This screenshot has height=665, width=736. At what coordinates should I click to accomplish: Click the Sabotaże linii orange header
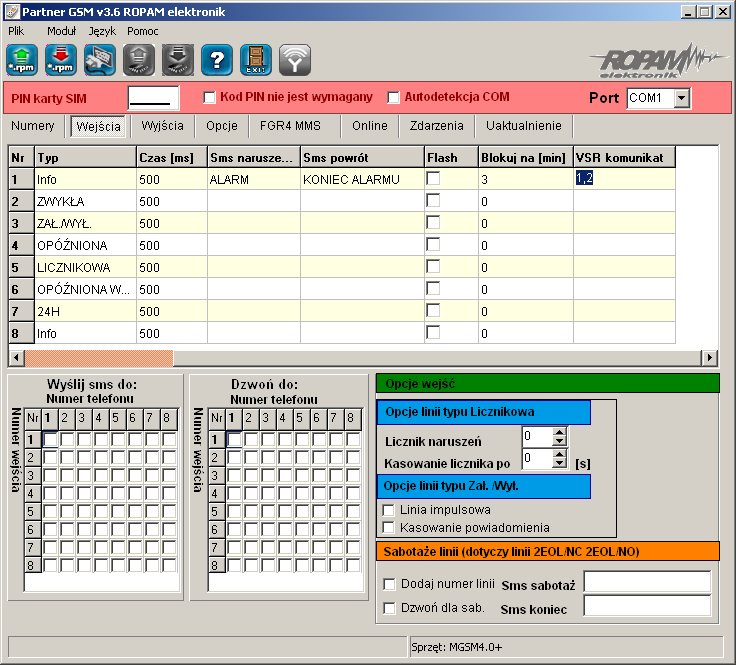548,551
